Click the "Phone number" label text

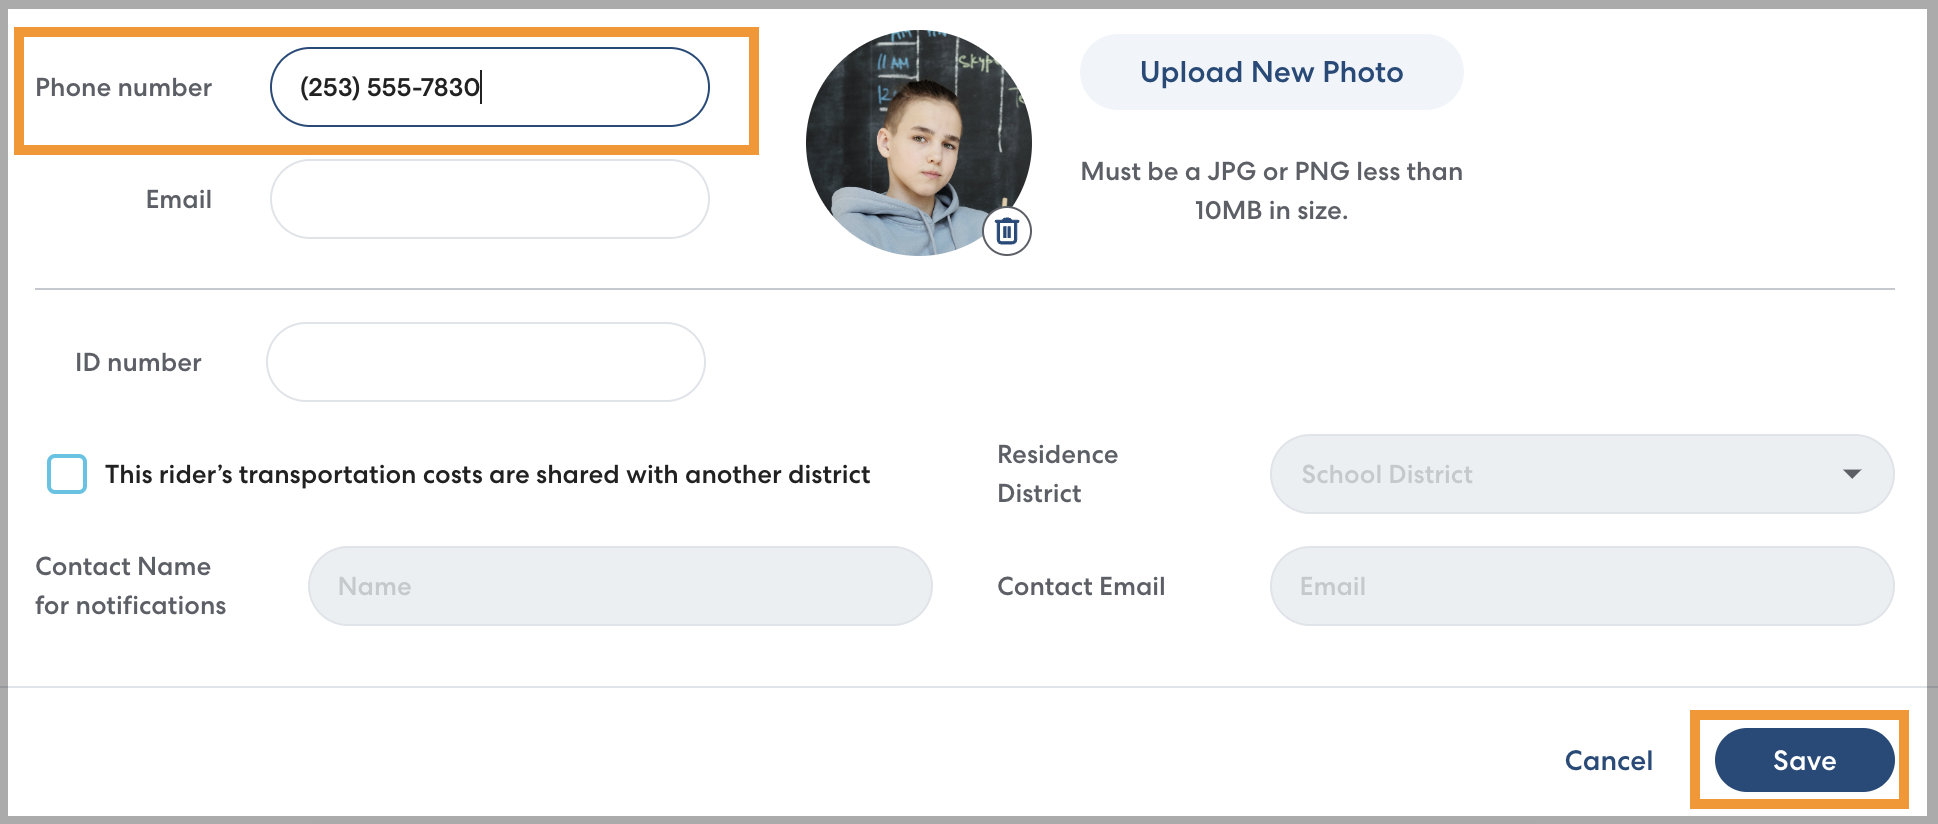[123, 87]
